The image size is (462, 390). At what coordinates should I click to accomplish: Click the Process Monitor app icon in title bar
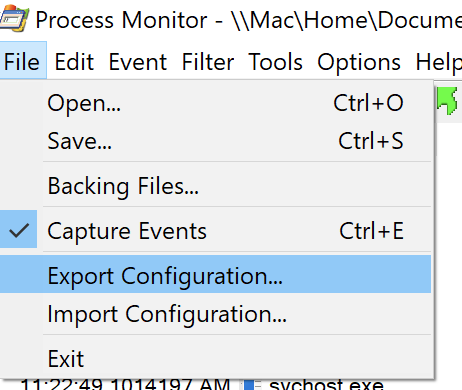(x=14, y=19)
